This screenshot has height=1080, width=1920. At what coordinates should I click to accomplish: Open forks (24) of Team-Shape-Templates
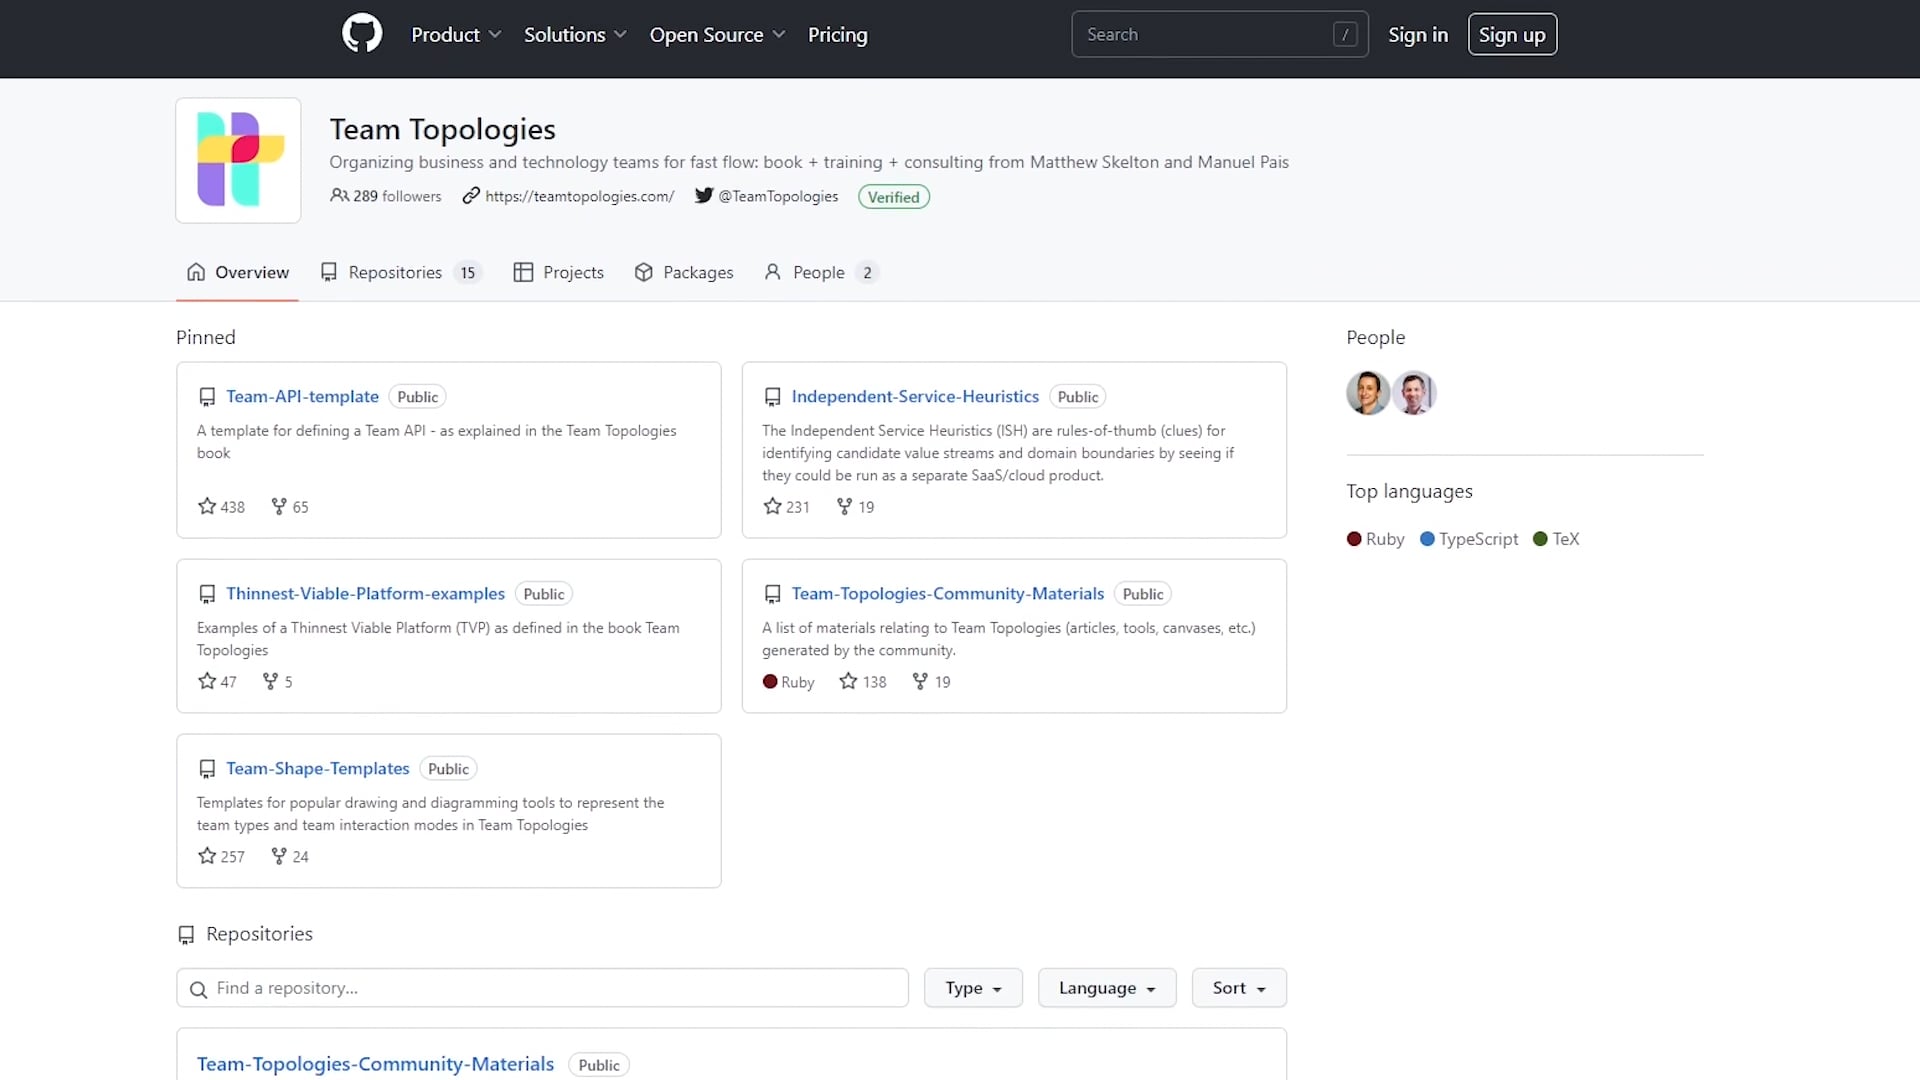(x=290, y=857)
